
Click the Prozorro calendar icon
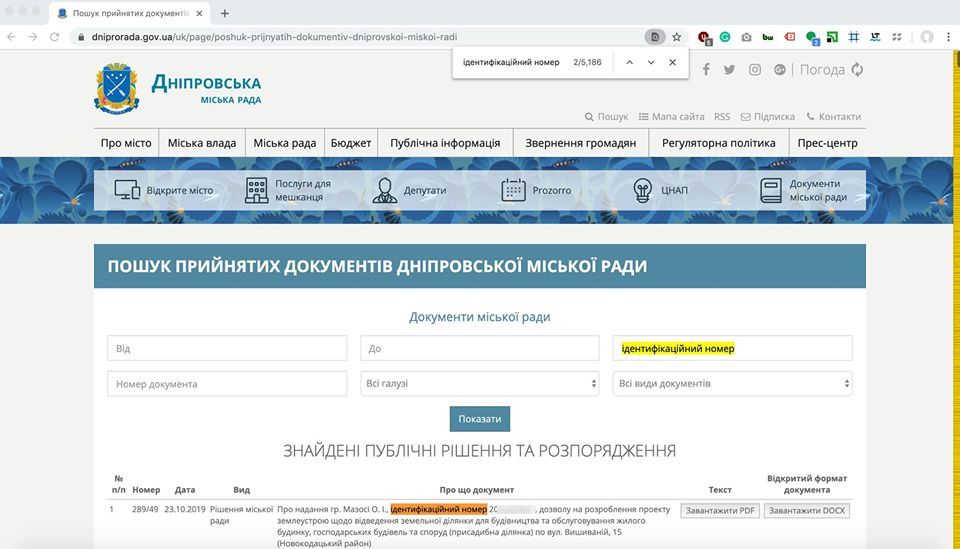coord(513,190)
